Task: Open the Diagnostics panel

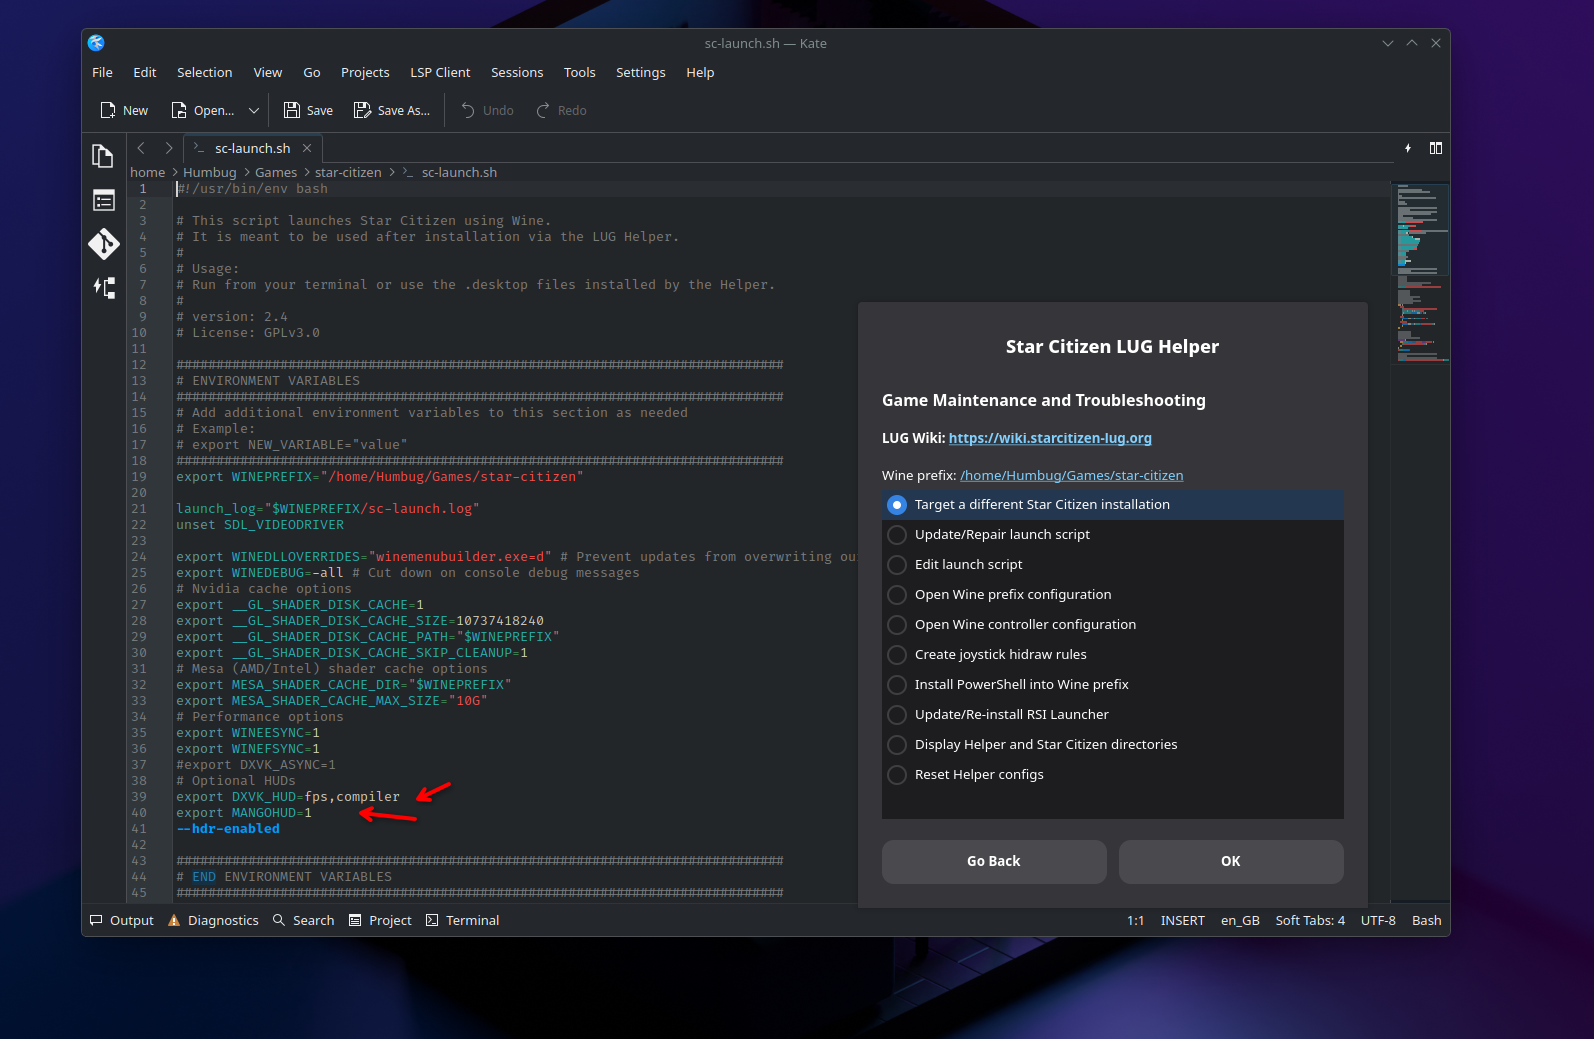Action: coord(213,920)
